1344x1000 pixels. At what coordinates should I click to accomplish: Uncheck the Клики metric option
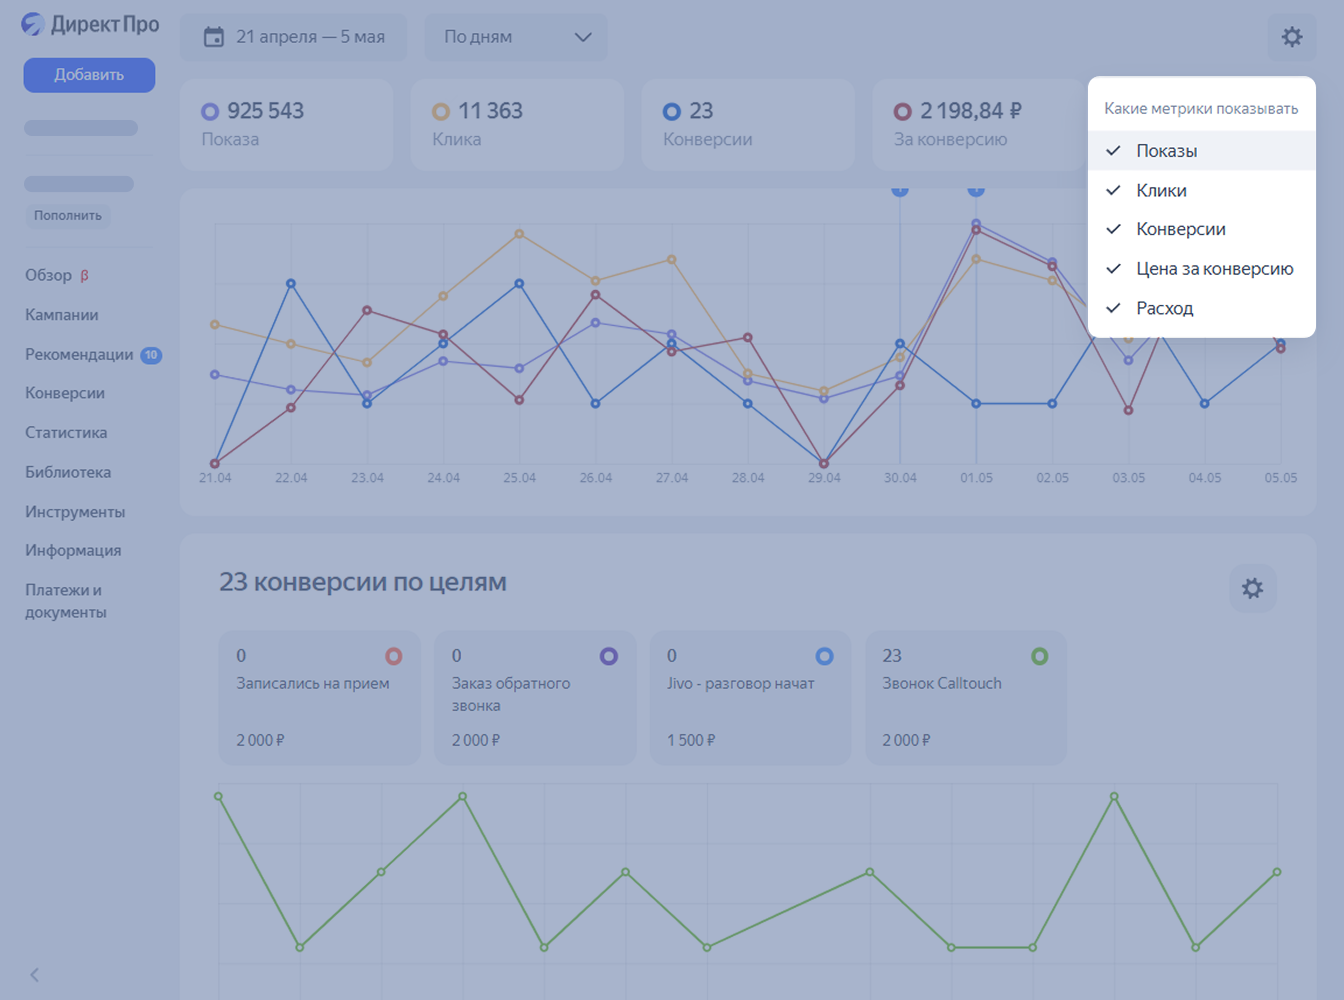pos(1201,190)
